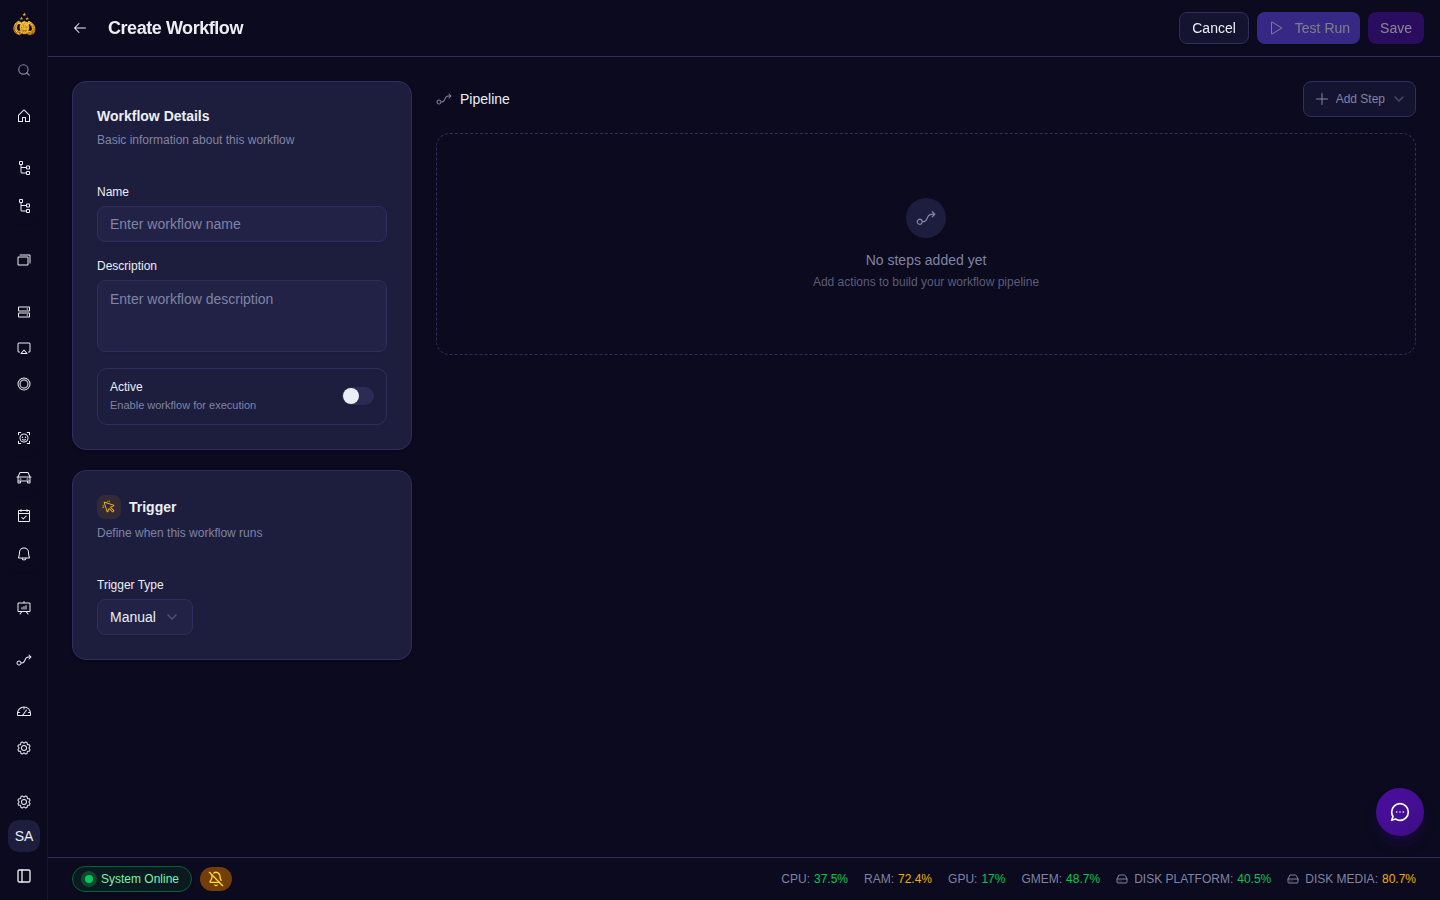The image size is (1440, 900).
Task: Click the Create Workflow title
Action: (x=176, y=28)
